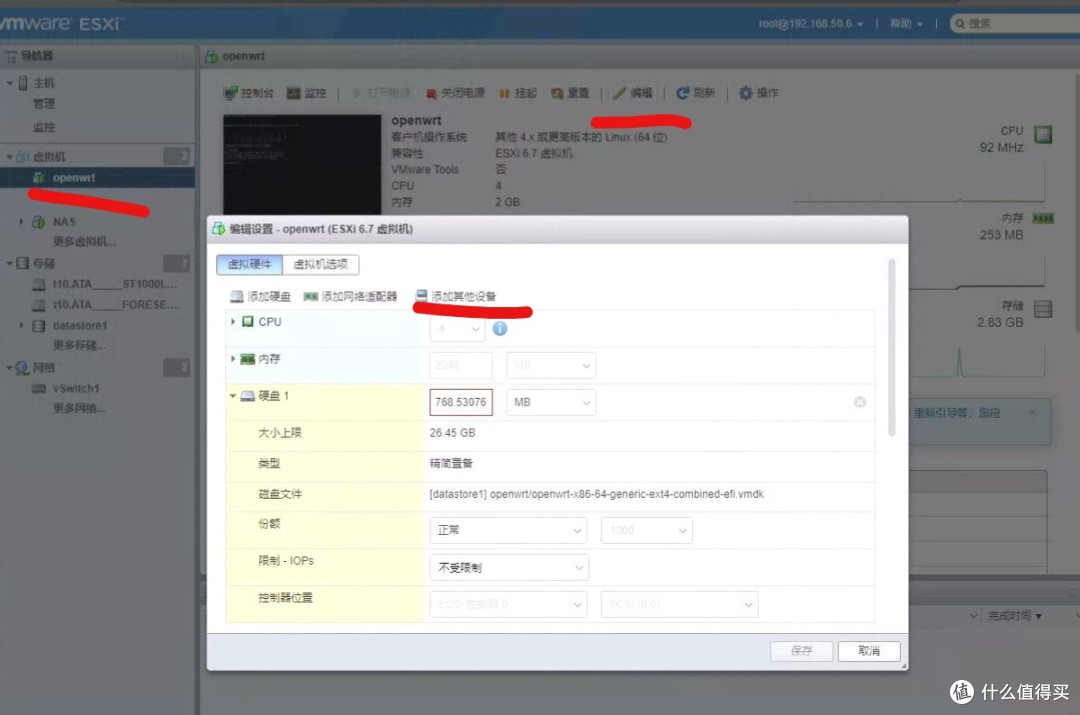Click the 完成时间 column sort header

point(1014,616)
